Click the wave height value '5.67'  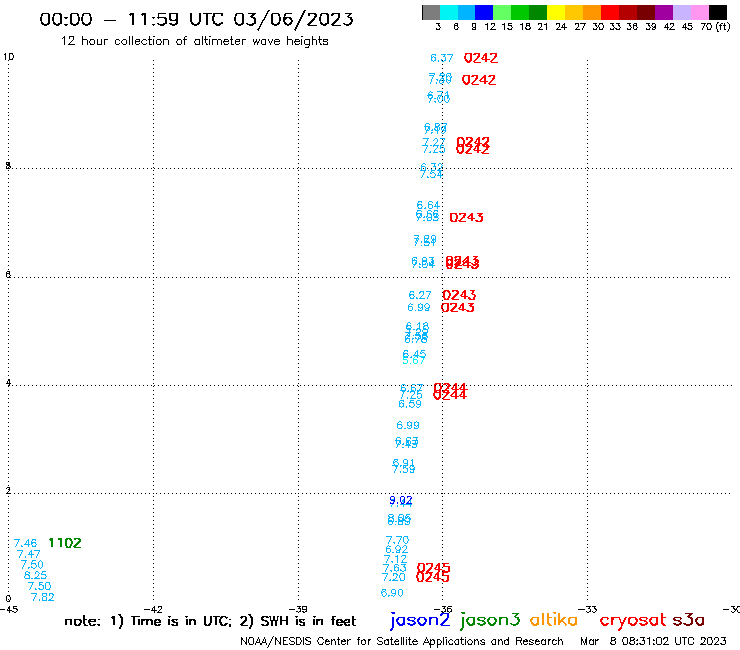click(414, 361)
